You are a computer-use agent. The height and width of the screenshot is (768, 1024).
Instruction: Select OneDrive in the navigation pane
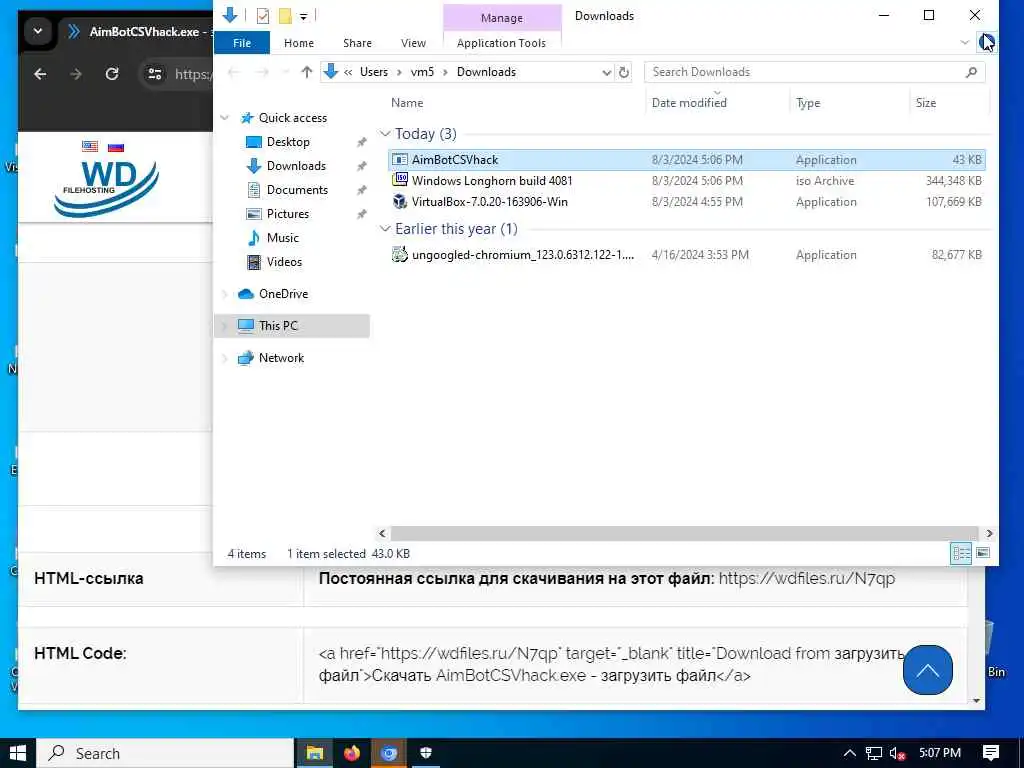pos(283,294)
